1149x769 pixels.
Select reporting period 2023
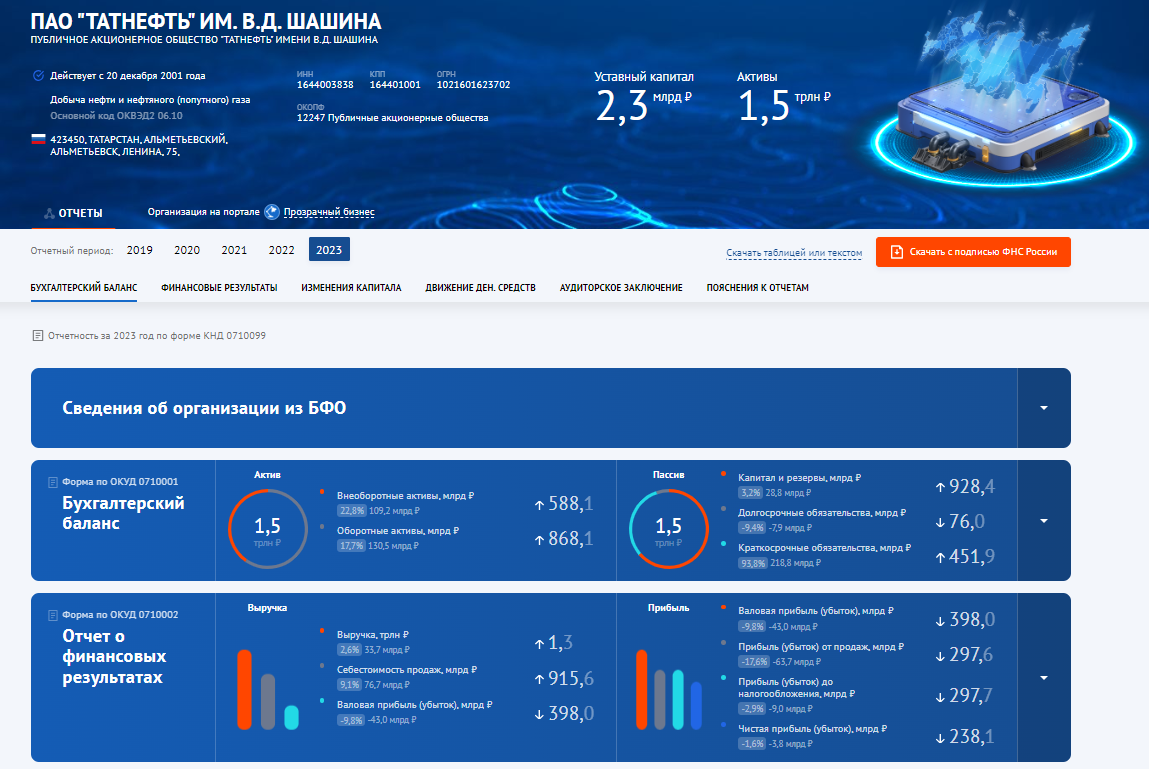tap(329, 250)
